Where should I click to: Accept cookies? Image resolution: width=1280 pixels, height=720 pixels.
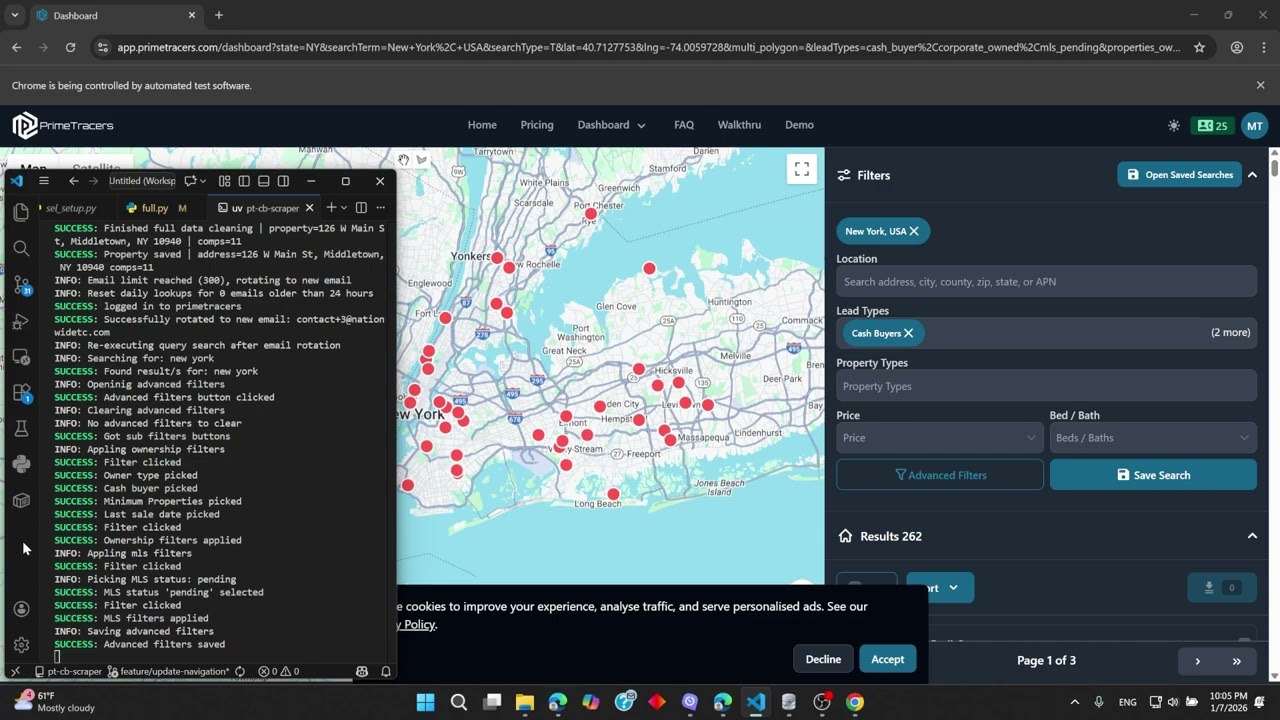click(x=887, y=659)
